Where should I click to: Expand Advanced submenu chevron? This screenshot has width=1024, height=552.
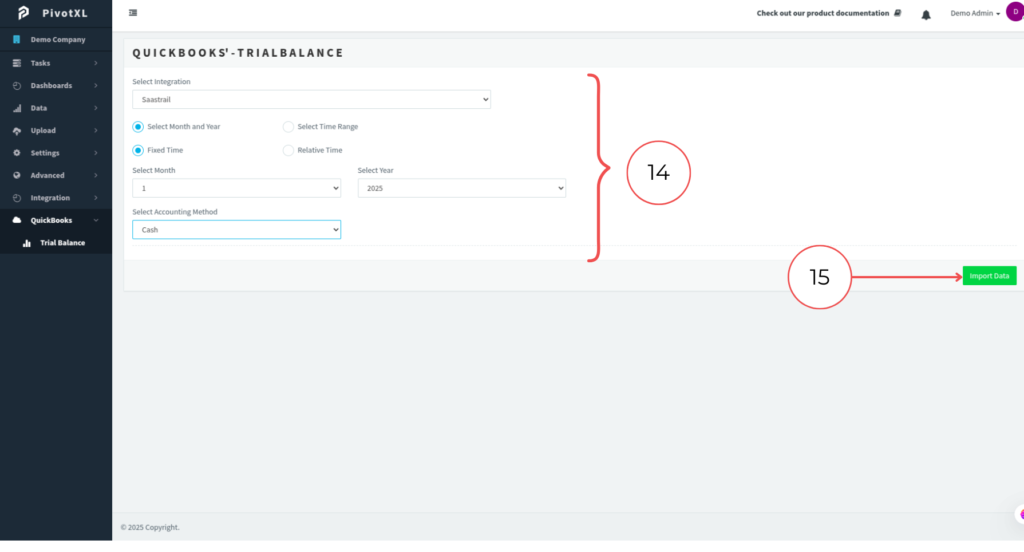point(96,176)
